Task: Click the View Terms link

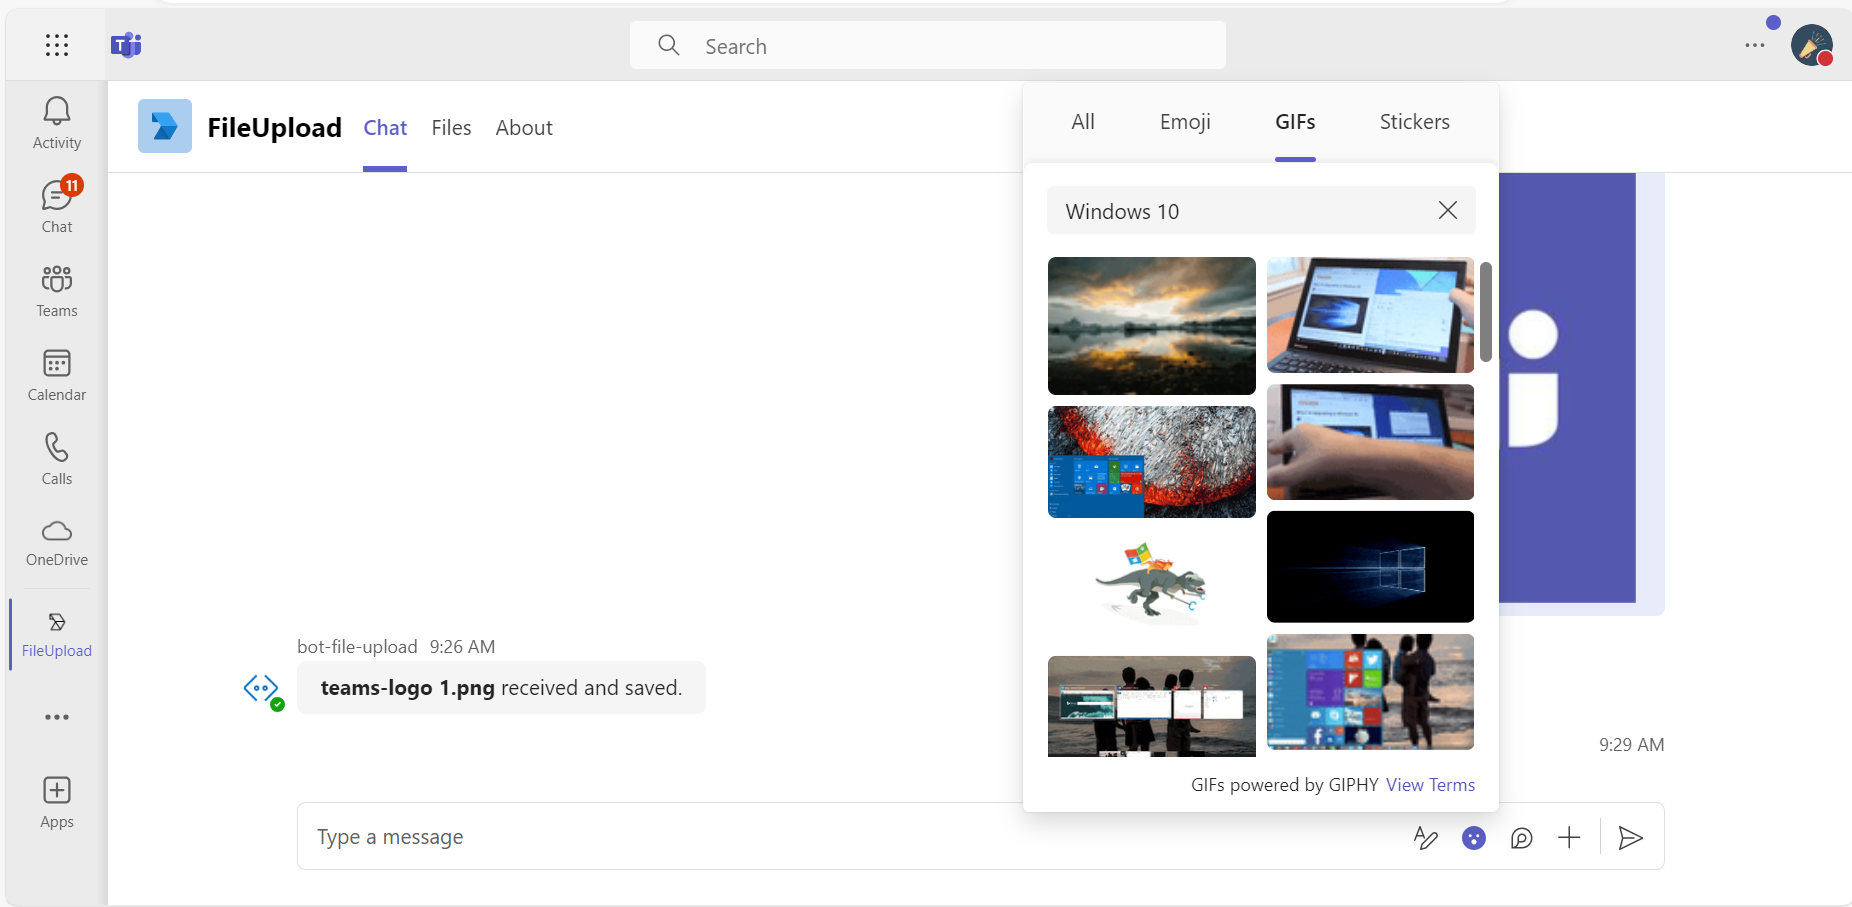Action: pyautogui.click(x=1430, y=785)
